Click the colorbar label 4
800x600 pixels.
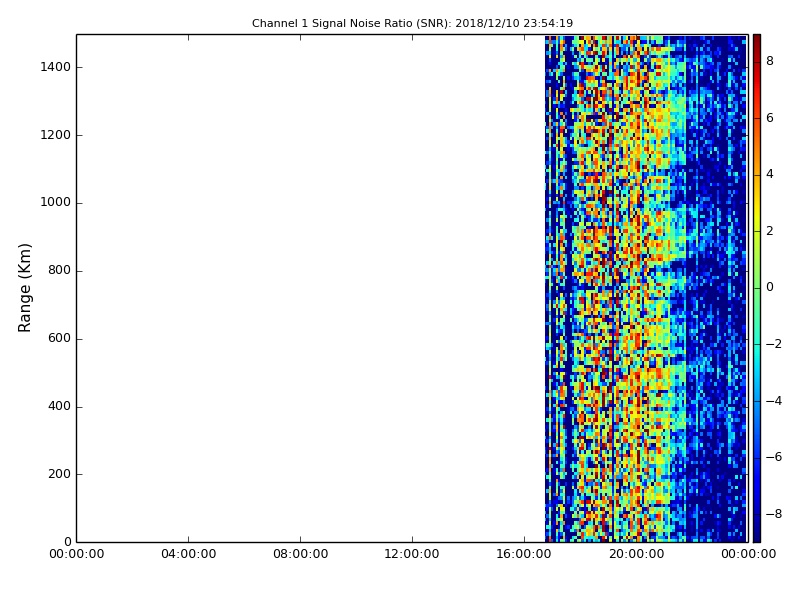click(770, 174)
